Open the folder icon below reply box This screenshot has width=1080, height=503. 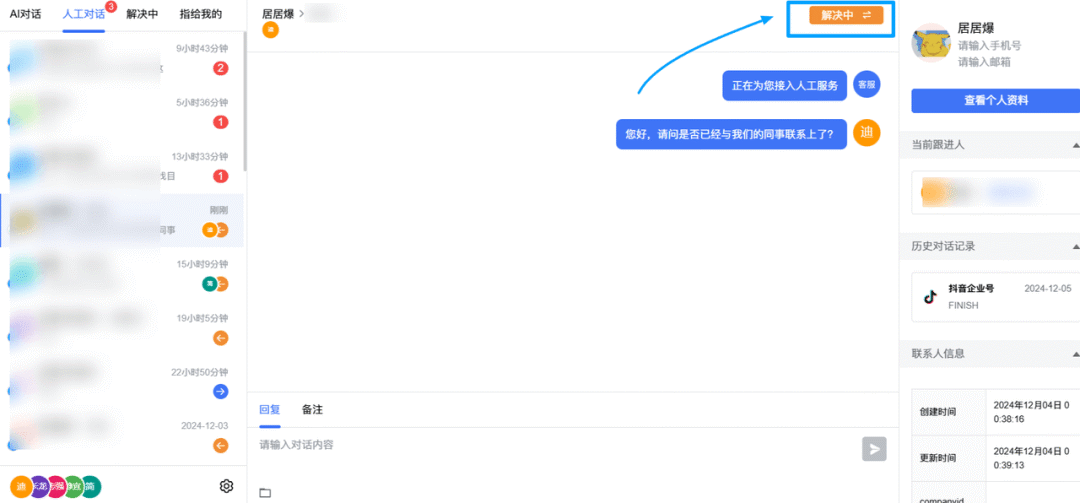click(x=265, y=493)
